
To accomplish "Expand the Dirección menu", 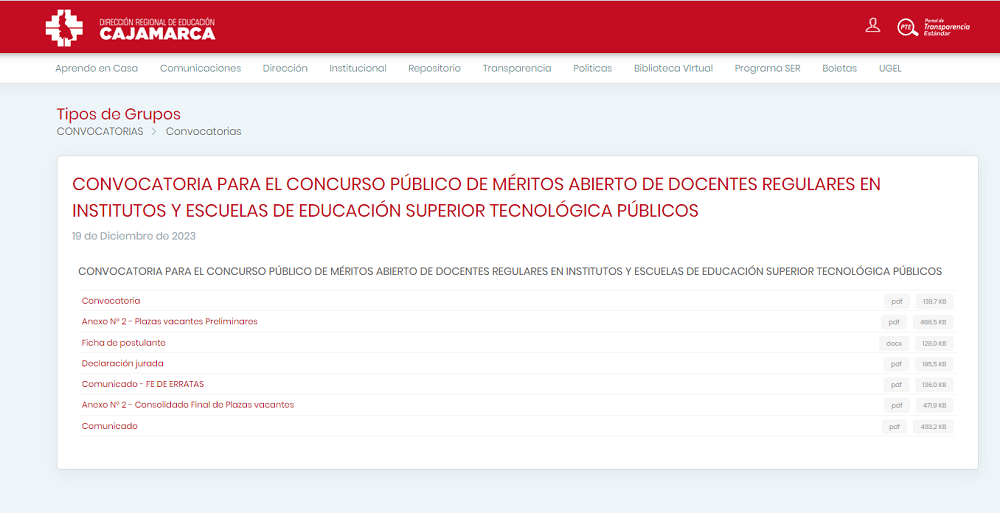I will tap(285, 68).
